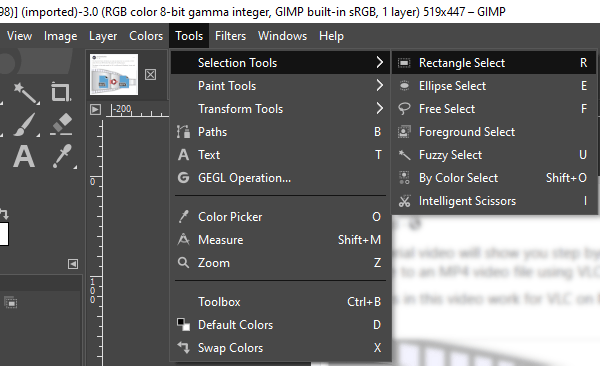The image size is (600, 366).
Task: Select the Eraser tool in the toolbox
Action: (61, 124)
